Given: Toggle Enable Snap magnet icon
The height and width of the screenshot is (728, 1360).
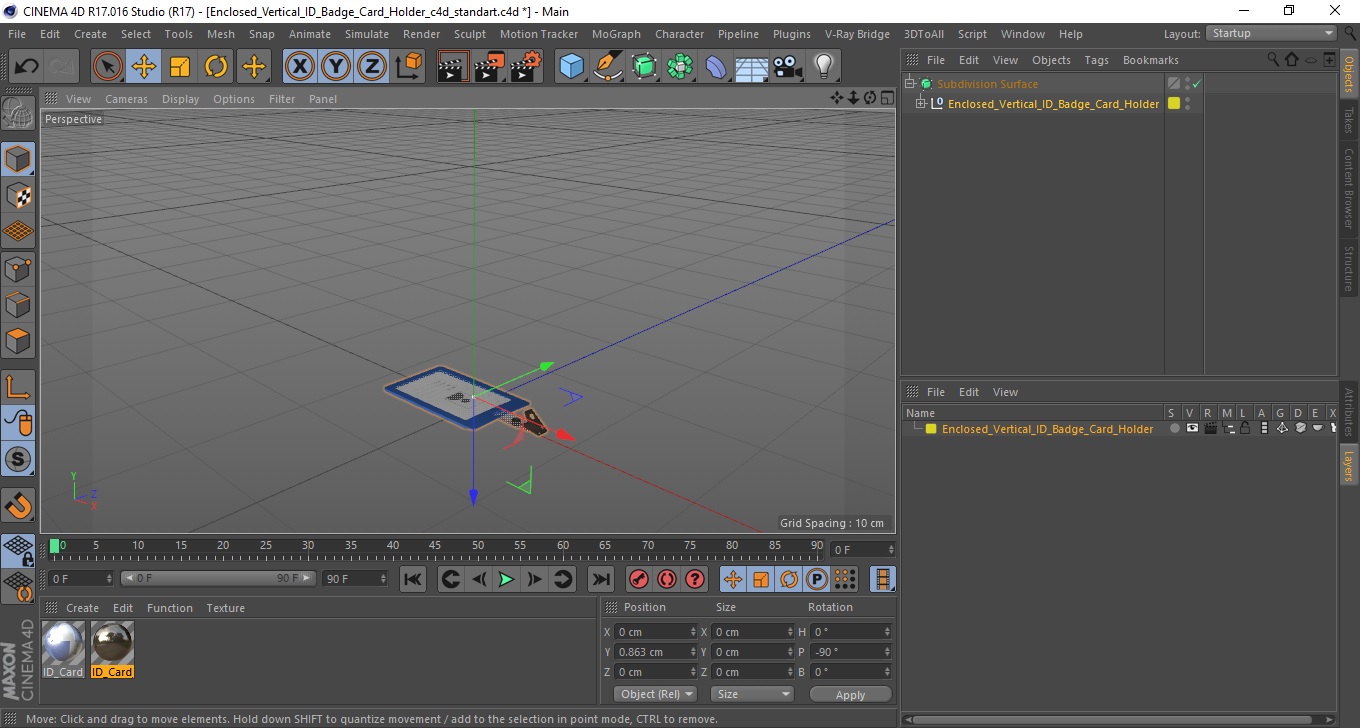Looking at the screenshot, I should (18, 505).
